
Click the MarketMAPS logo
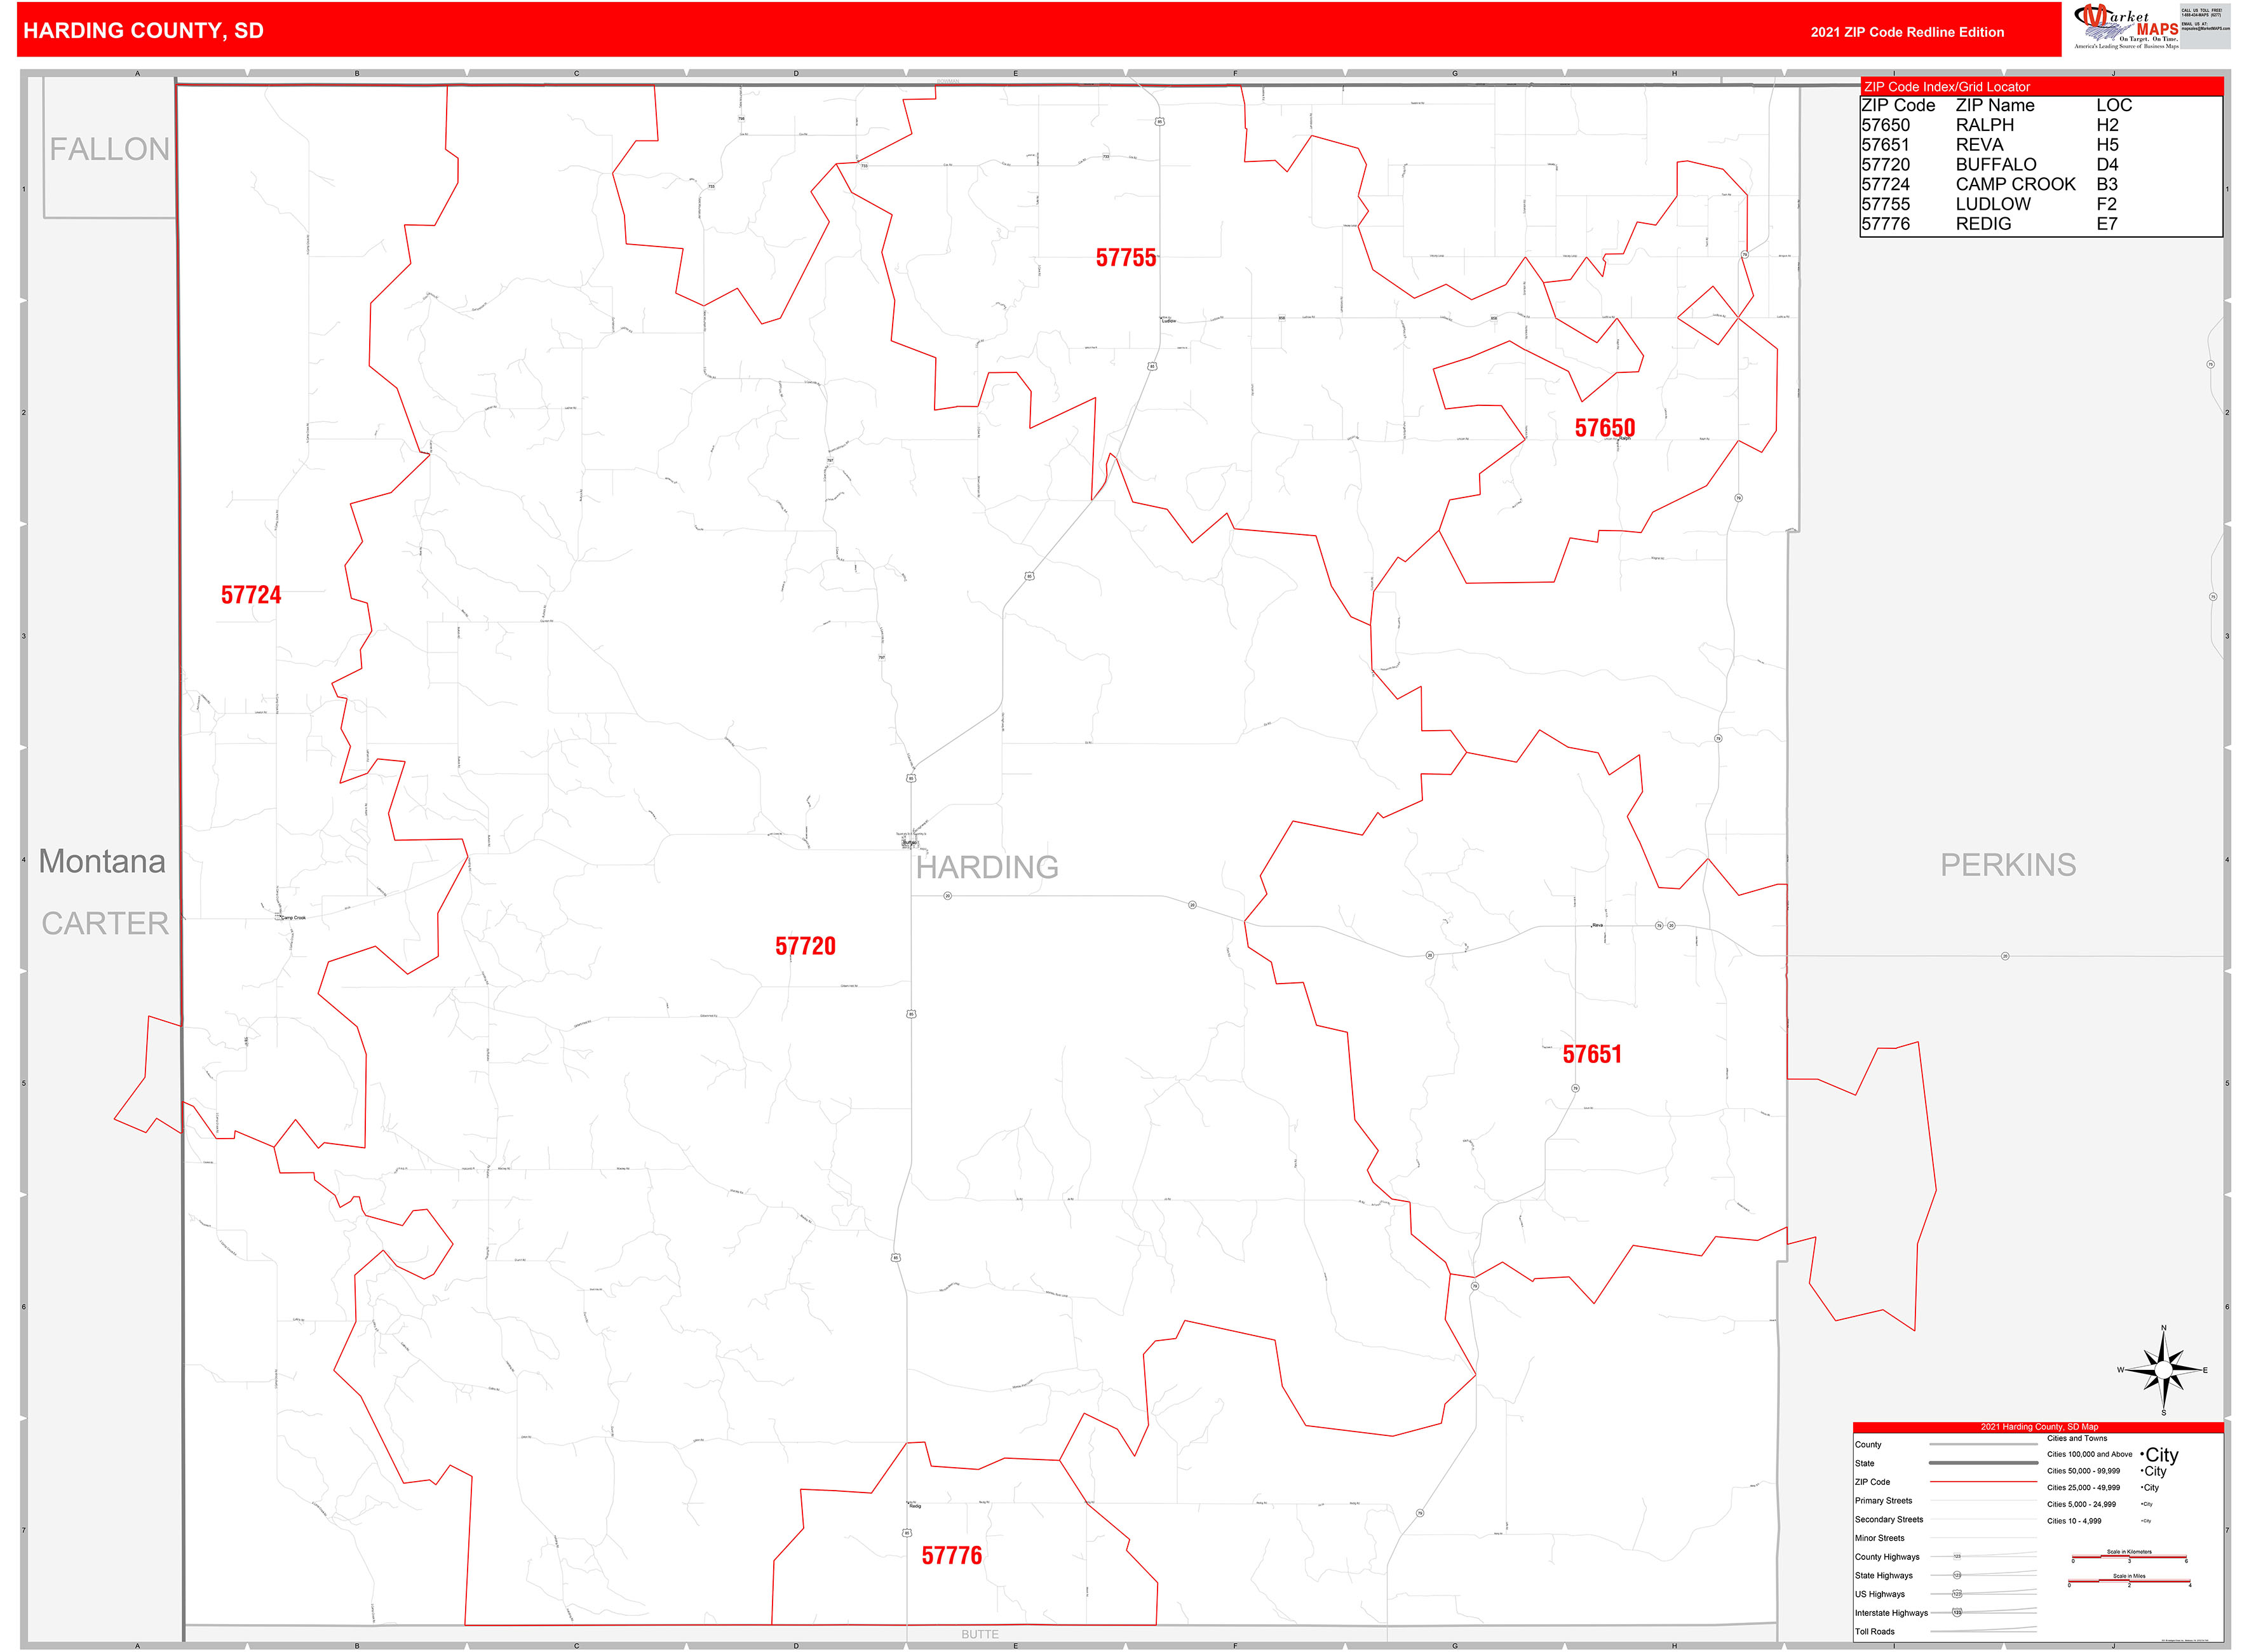[2125, 26]
